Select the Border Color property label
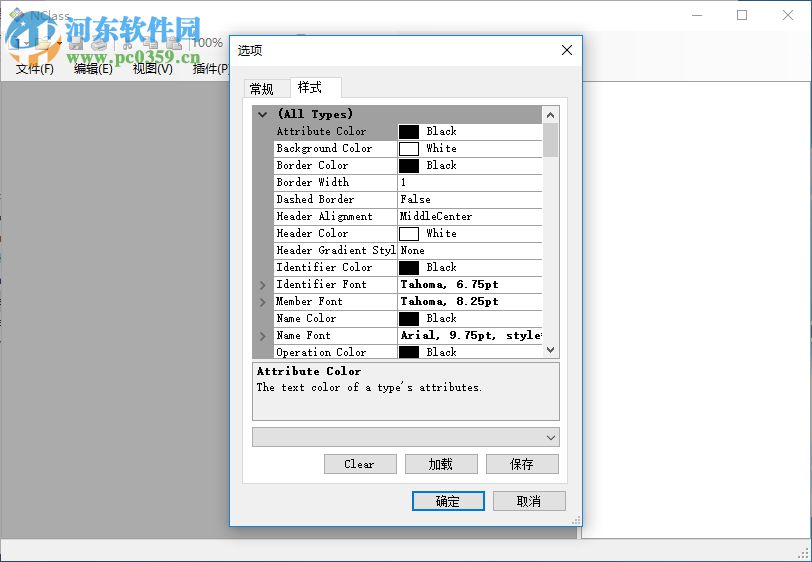Screen dimensions: 812x562 [x=312, y=166]
